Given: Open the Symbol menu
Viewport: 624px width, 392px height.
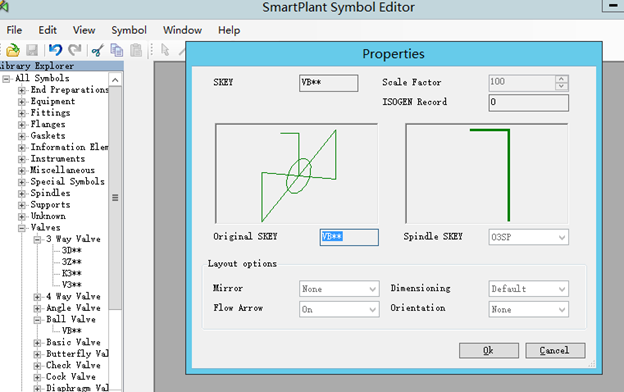Looking at the screenshot, I should [129, 30].
